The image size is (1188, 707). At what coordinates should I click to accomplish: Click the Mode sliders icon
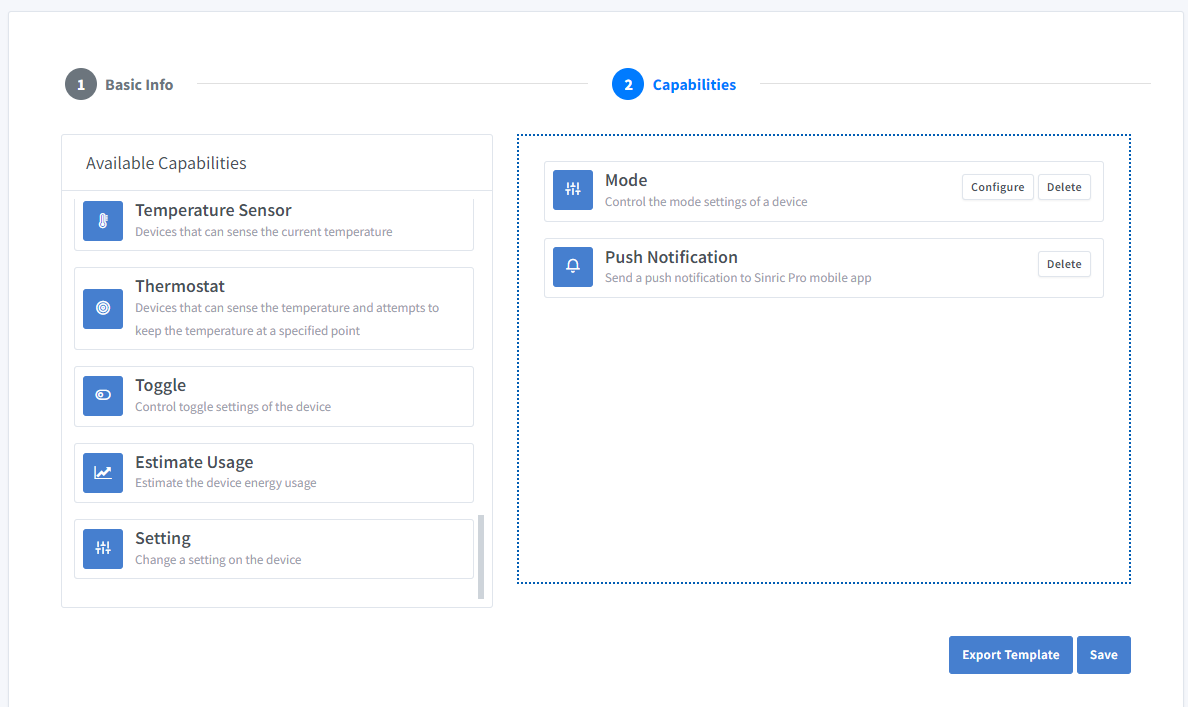pos(573,190)
